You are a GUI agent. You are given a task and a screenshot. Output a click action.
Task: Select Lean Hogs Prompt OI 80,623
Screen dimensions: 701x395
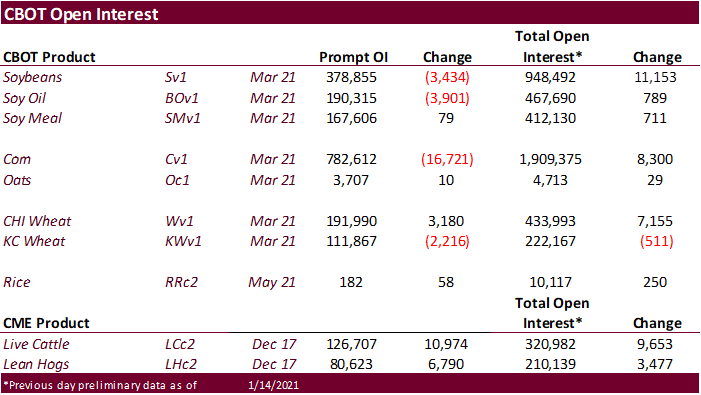coord(351,364)
